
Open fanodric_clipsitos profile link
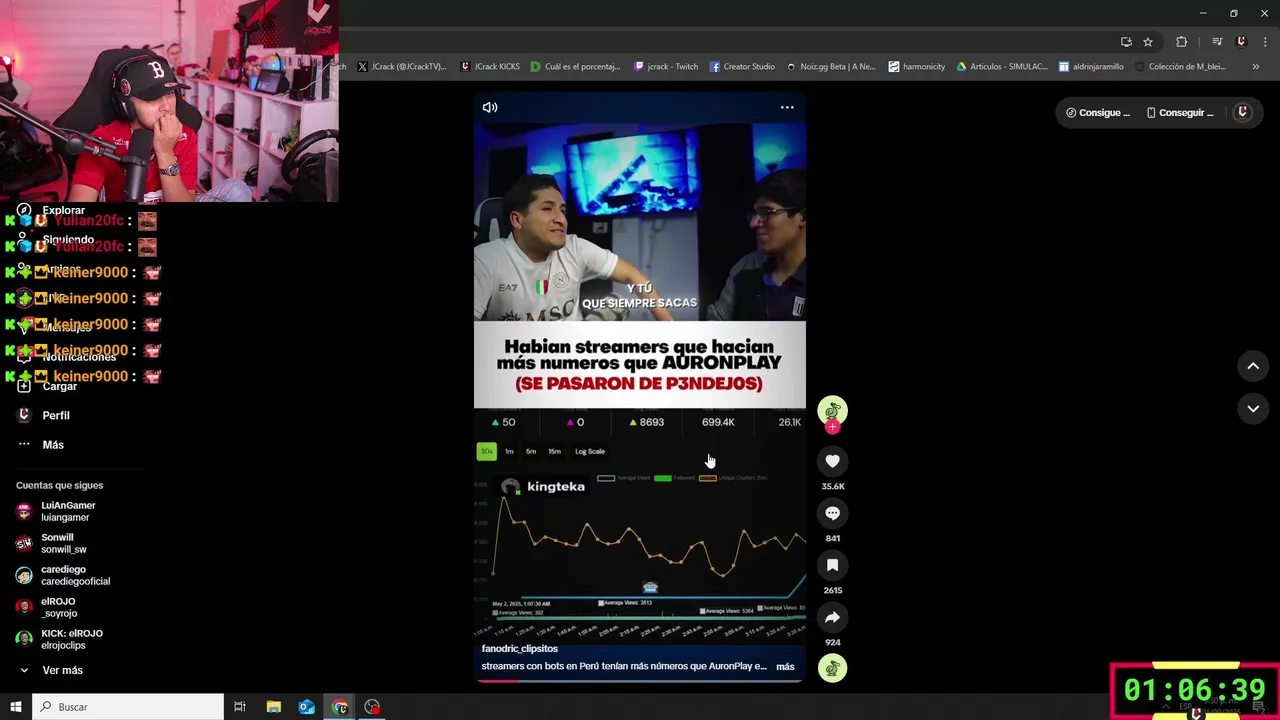519,649
